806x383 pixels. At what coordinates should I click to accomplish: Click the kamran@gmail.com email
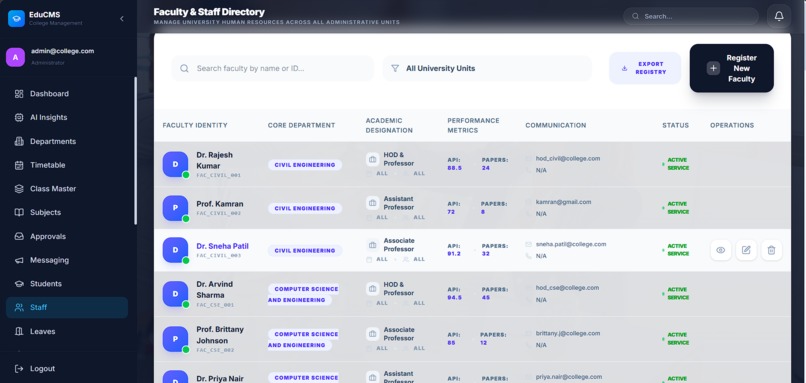[563, 202]
